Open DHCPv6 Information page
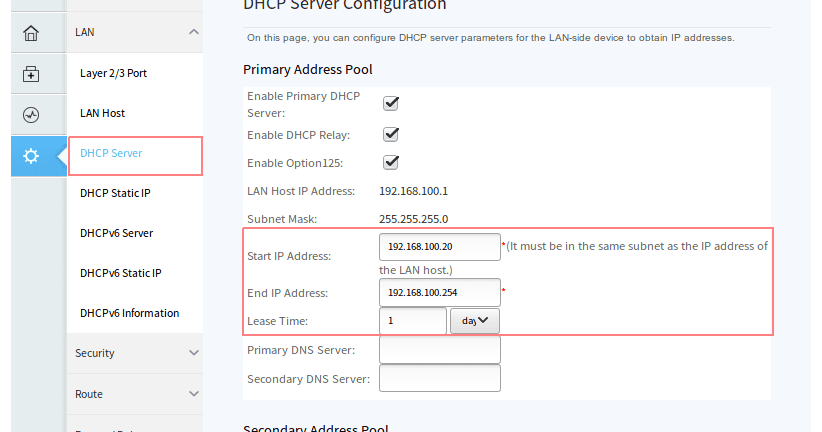The image size is (822, 432). pyautogui.click(x=129, y=313)
